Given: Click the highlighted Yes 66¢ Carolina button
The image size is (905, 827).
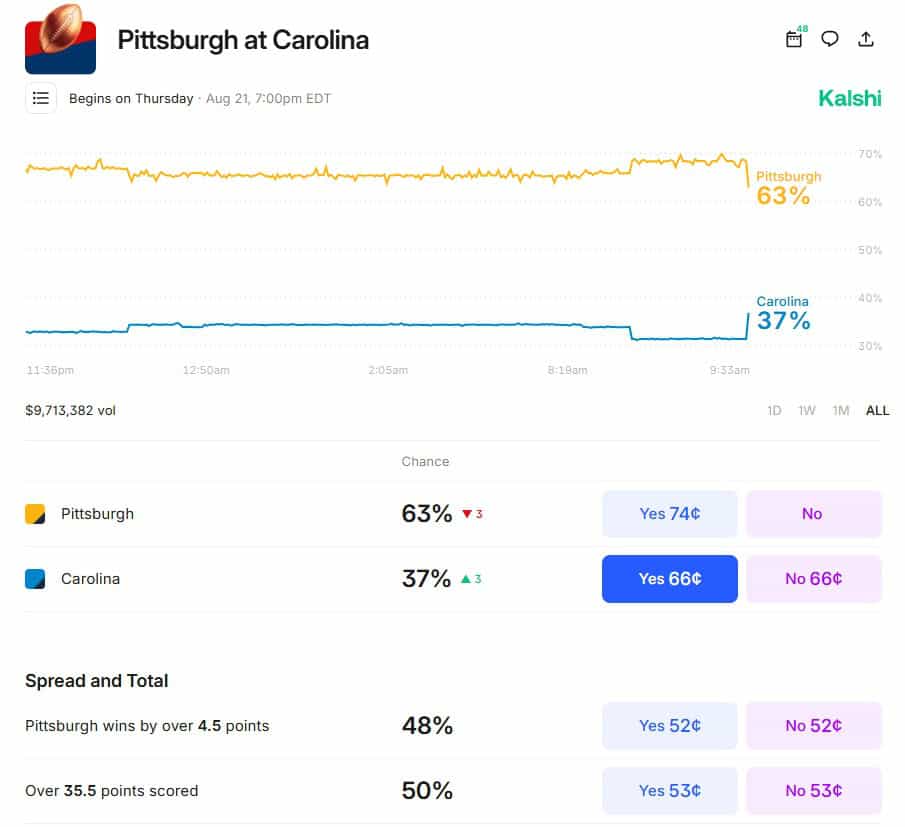Looking at the screenshot, I should (670, 579).
